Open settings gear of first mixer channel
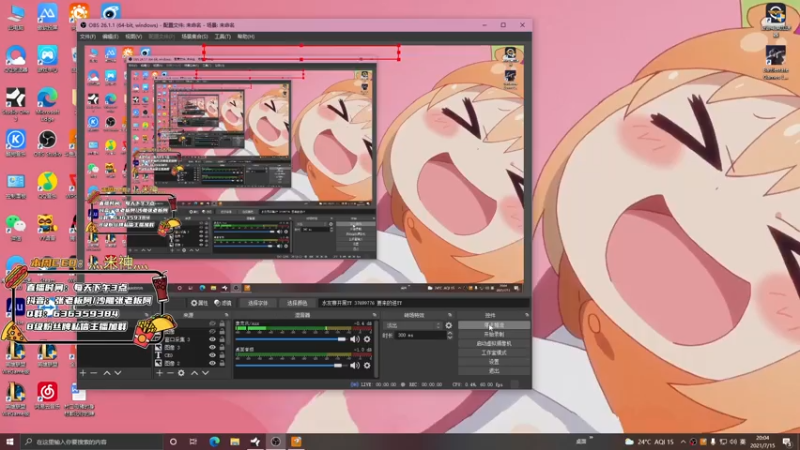This screenshot has width=800, height=450. [367, 339]
